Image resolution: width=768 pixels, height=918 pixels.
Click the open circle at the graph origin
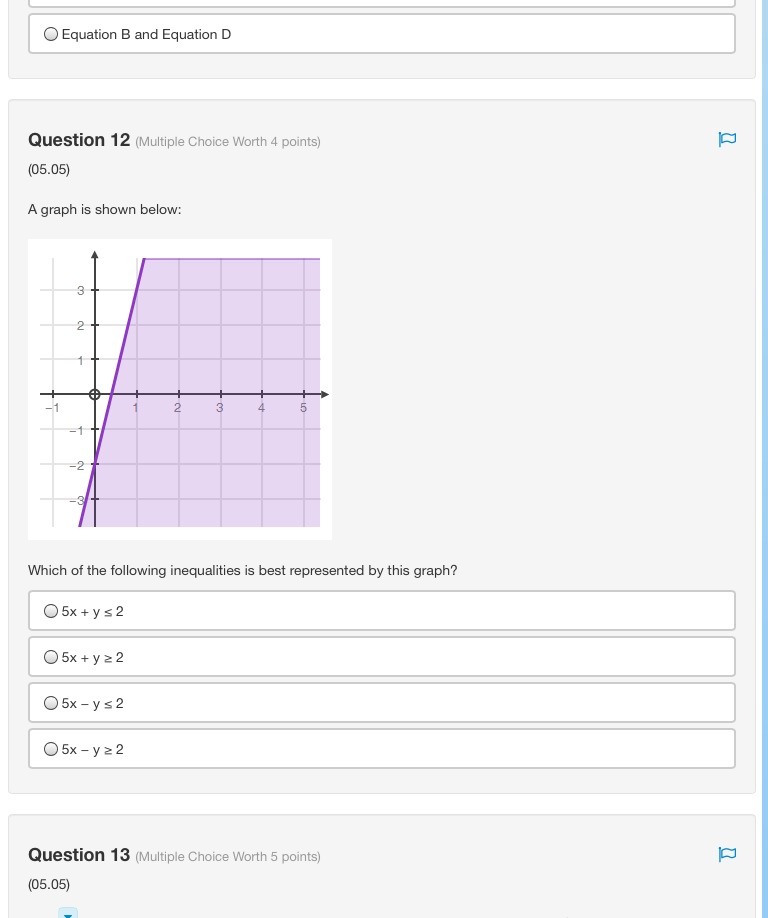click(x=95, y=395)
